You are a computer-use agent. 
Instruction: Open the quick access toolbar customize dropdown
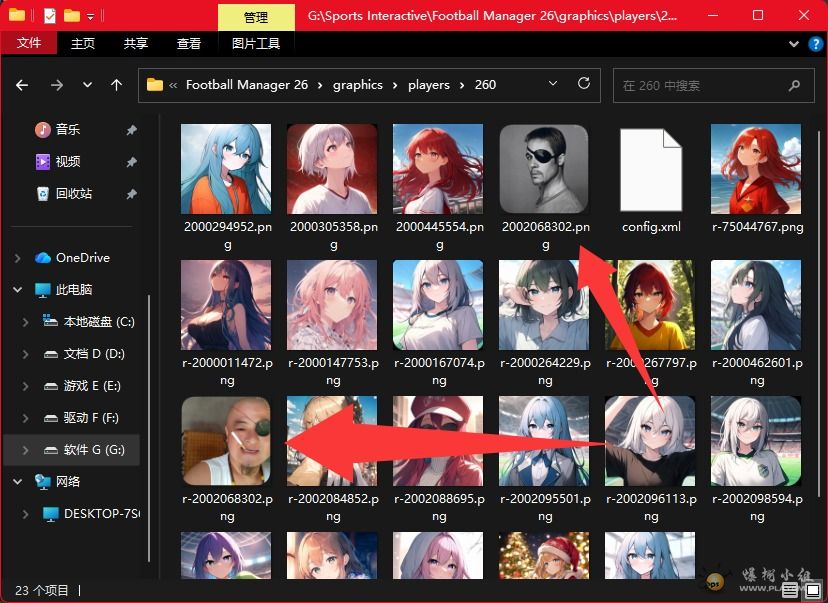tap(90, 15)
